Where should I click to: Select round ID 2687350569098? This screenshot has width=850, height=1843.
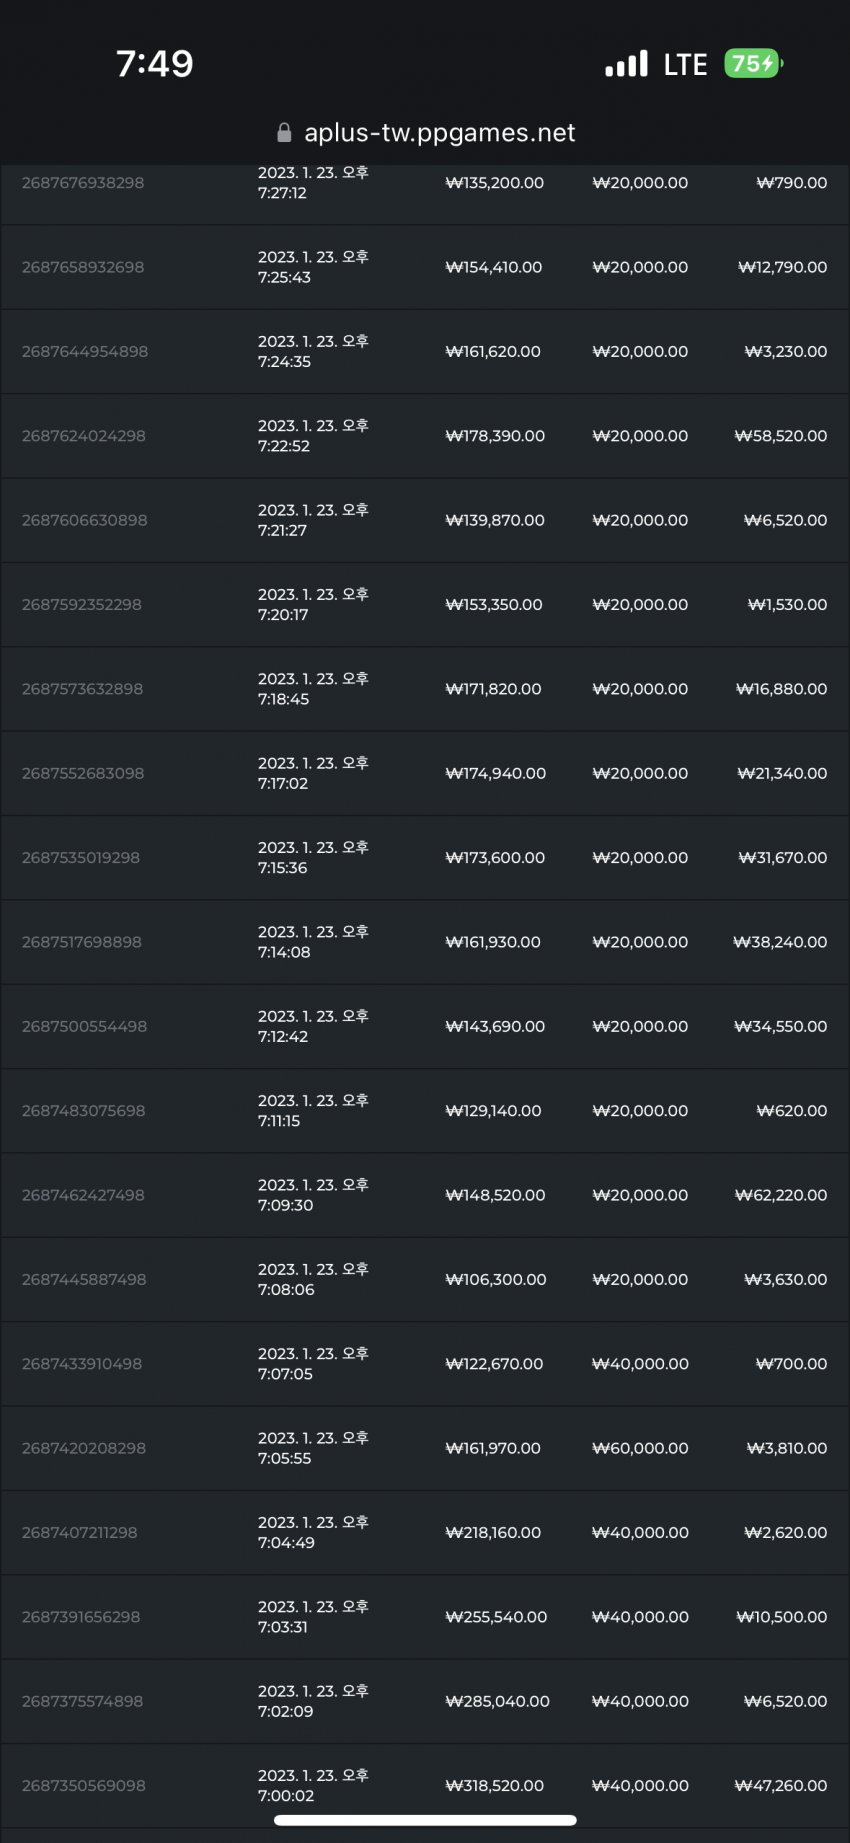84,1785
